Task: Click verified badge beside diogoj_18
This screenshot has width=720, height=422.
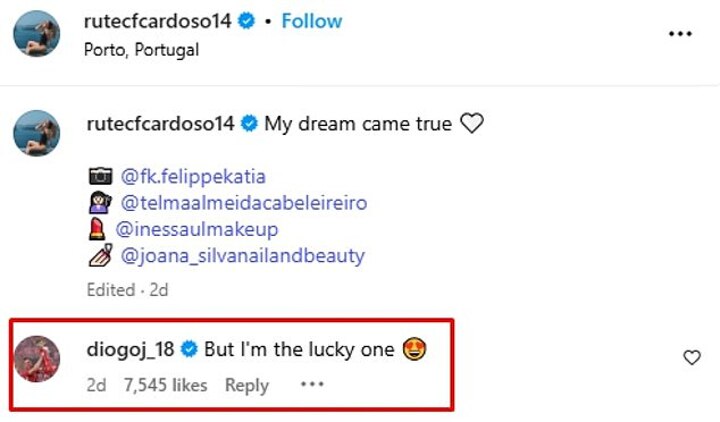Action: click(x=189, y=350)
